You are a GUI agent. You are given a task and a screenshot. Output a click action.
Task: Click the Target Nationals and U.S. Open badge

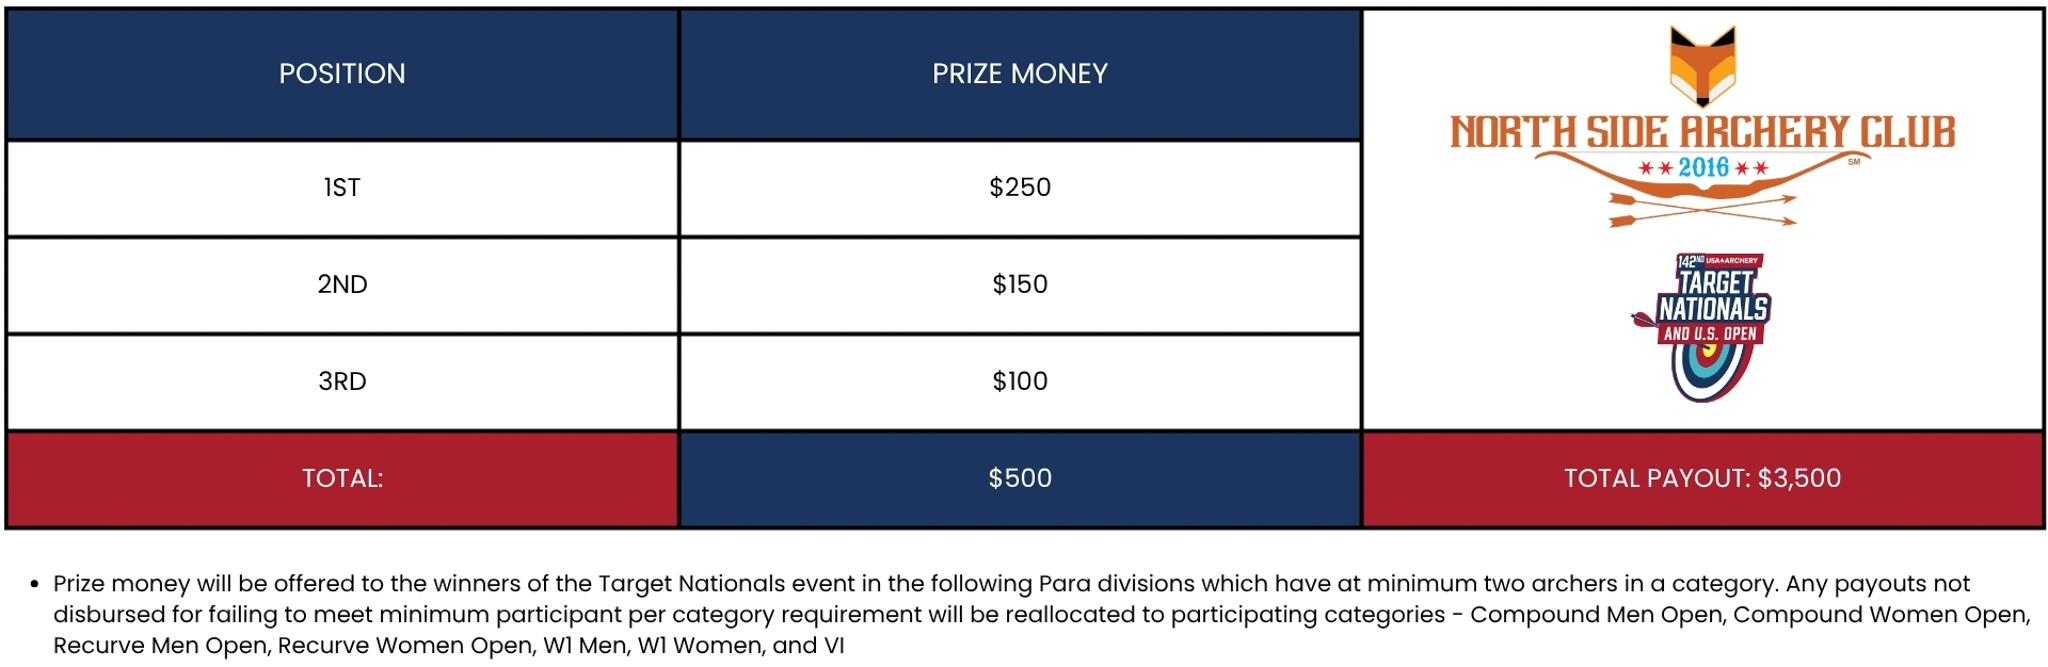click(x=1712, y=309)
